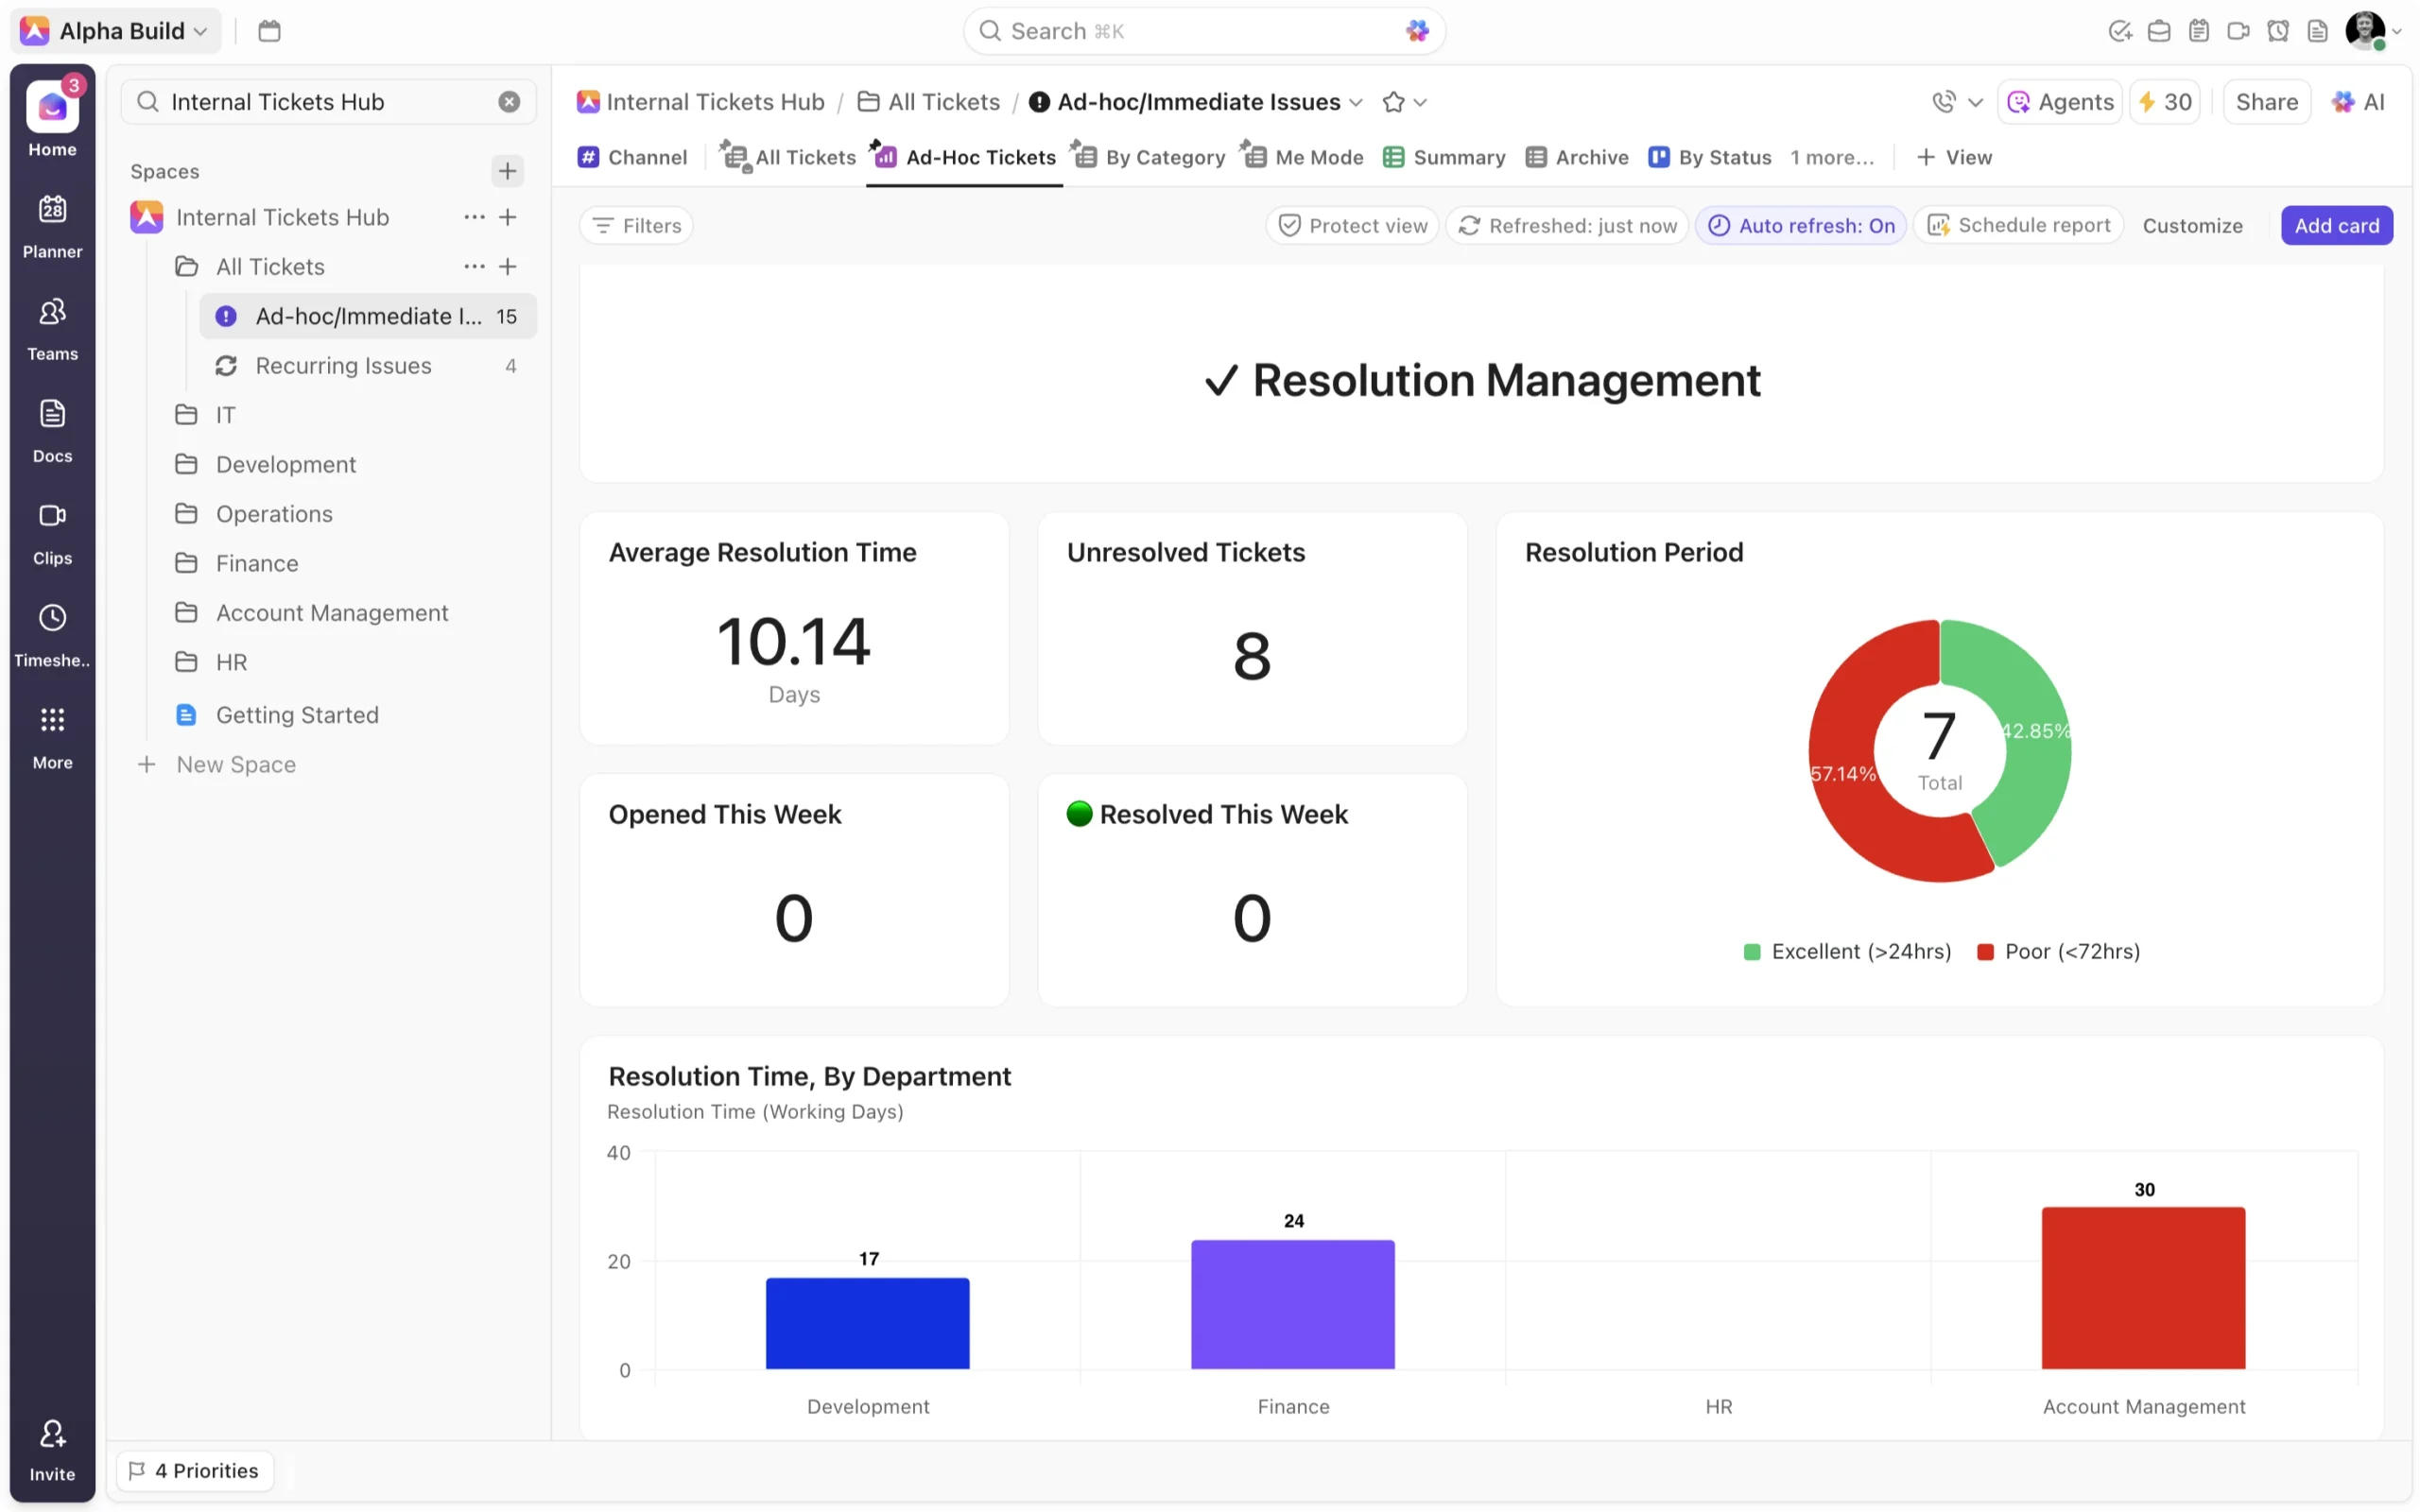Image resolution: width=2420 pixels, height=1512 pixels.
Task: Enable Protect view option
Action: coord(1352,225)
